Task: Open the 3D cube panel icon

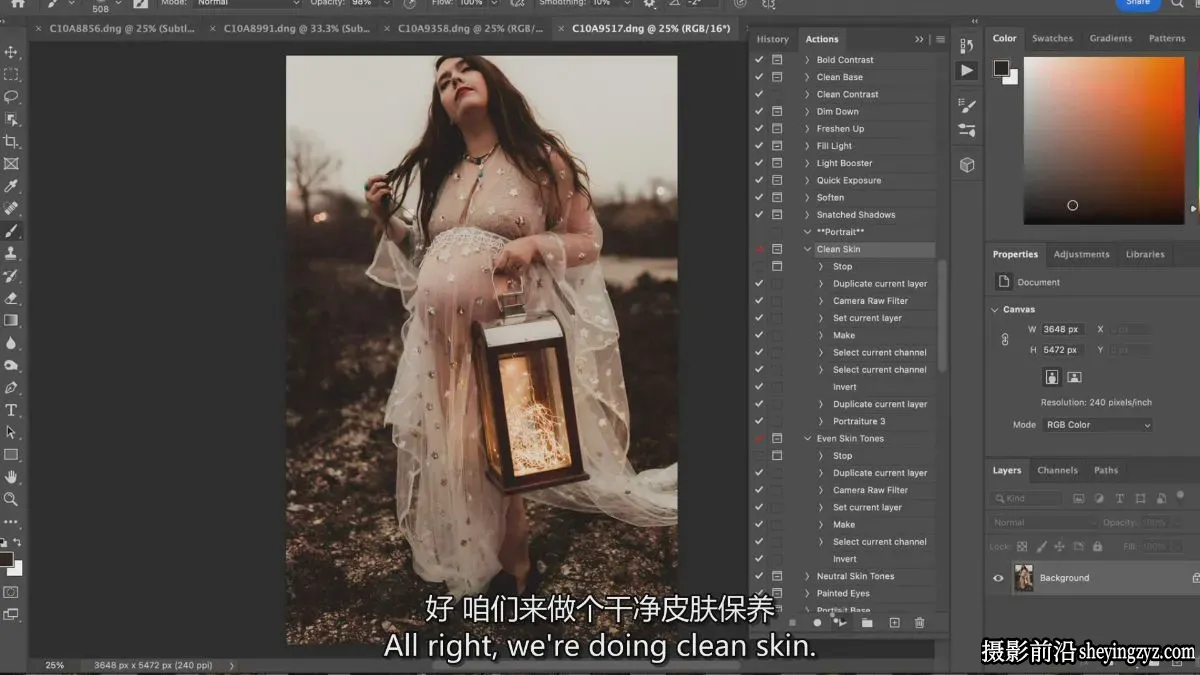Action: pos(967,165)
